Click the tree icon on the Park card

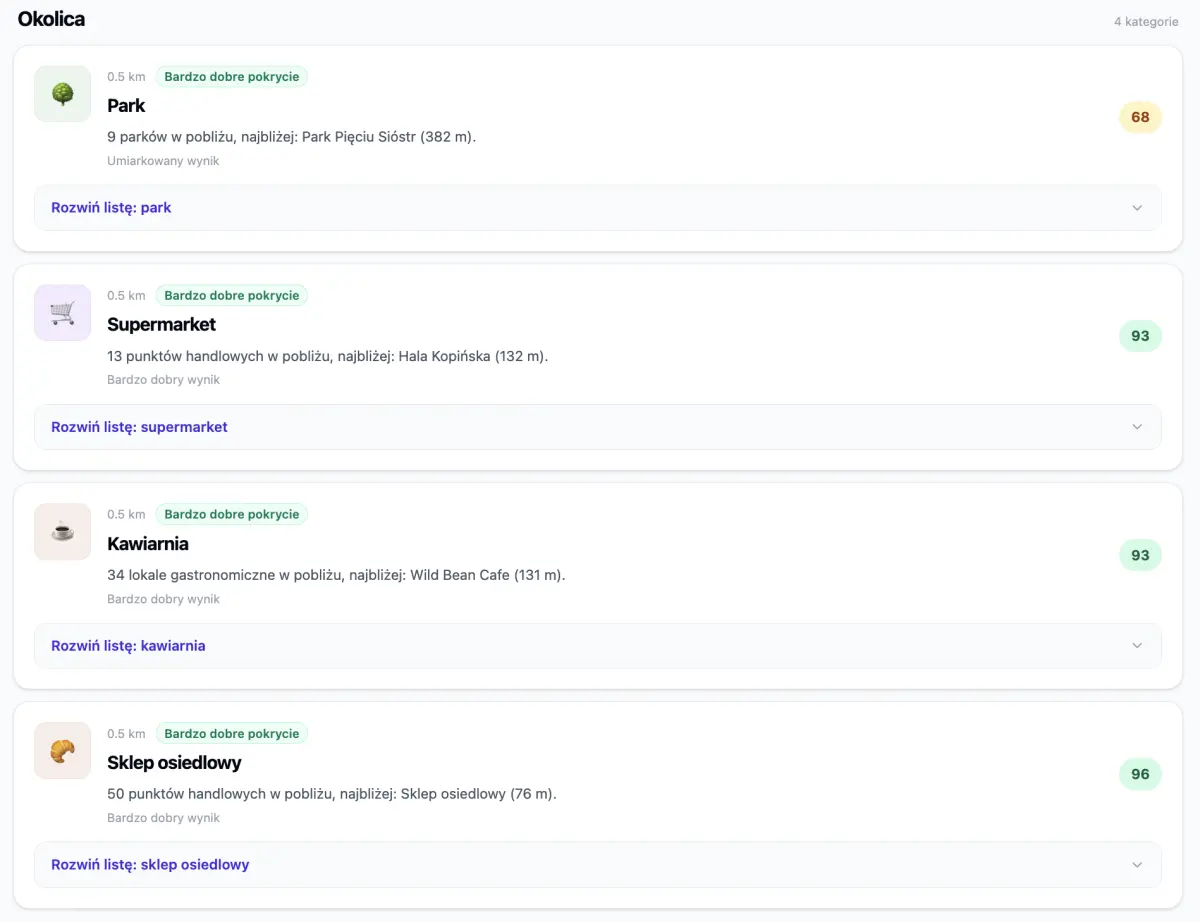(x=62, y=94)
